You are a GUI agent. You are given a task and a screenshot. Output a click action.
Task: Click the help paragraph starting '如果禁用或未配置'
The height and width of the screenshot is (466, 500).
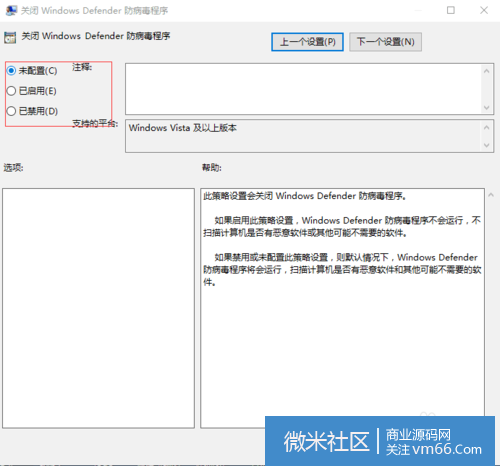point(342,270)
